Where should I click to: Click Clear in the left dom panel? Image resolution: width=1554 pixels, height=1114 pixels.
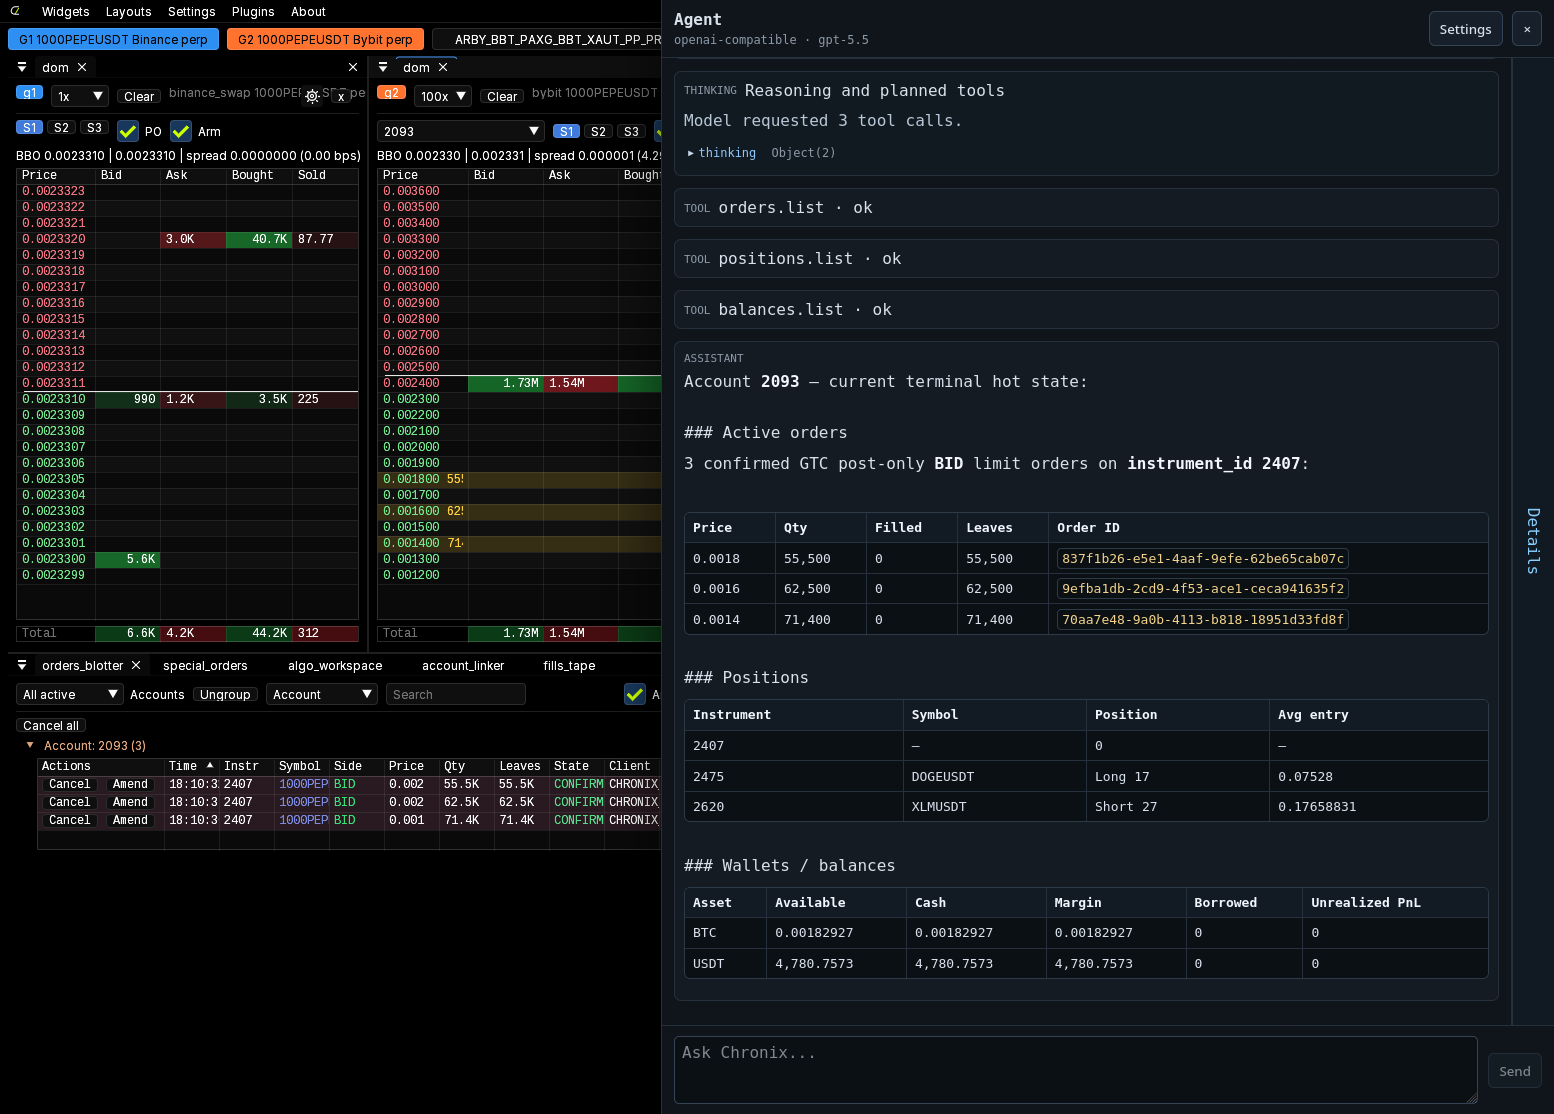coord(139,97)
